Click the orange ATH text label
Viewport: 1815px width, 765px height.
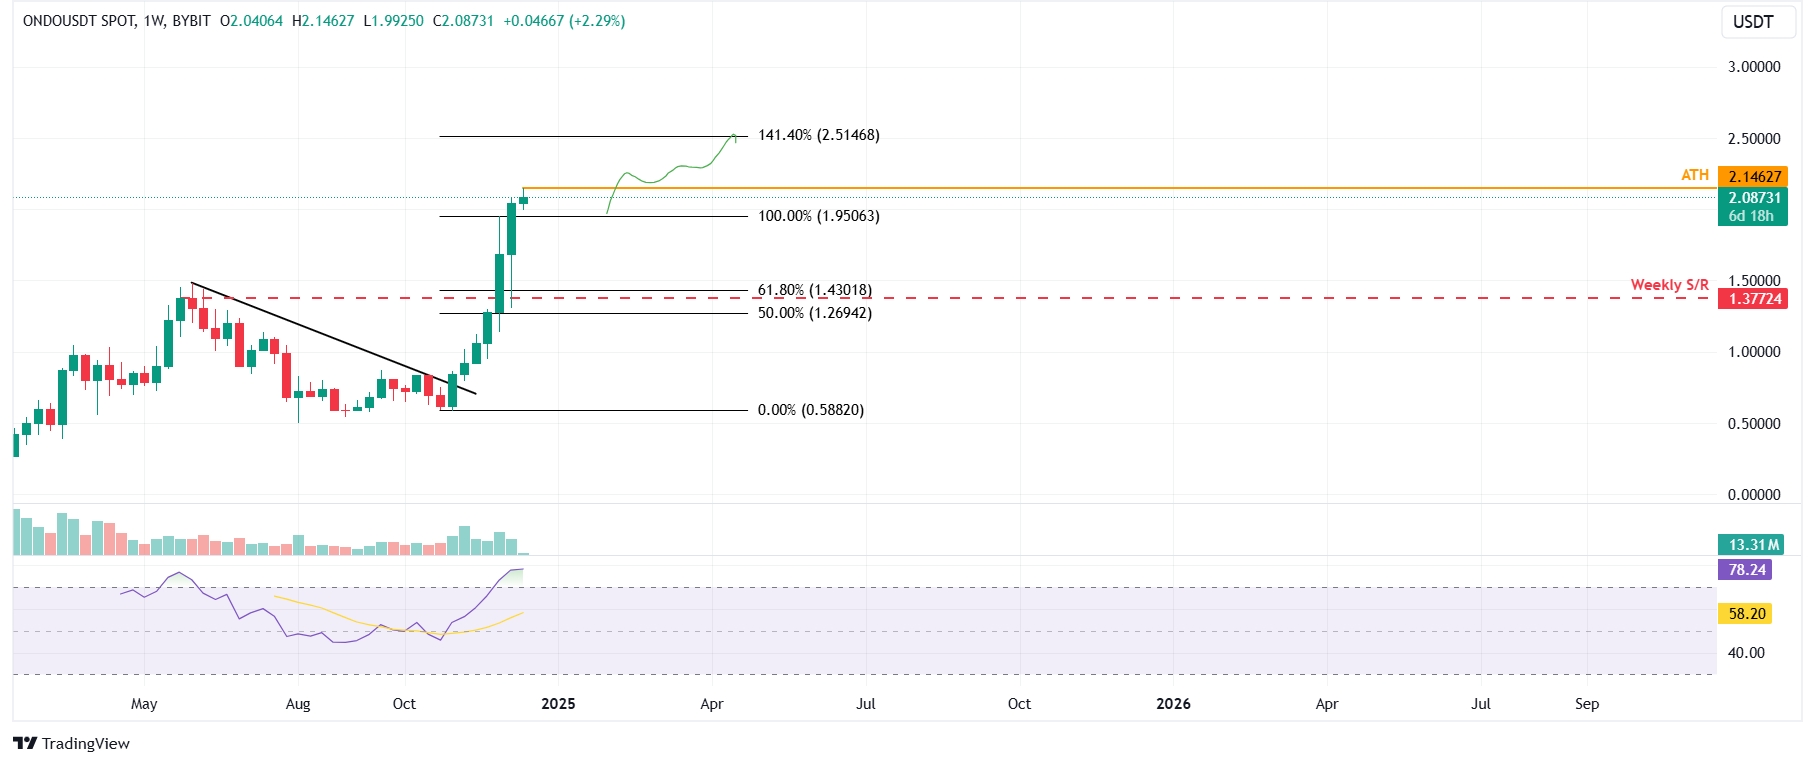point(1694,176)
